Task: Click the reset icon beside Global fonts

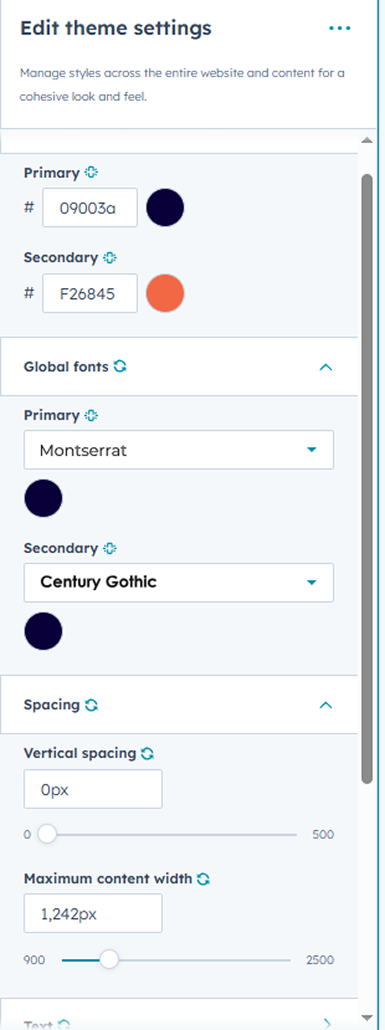Action: click(x=120, y=367)
